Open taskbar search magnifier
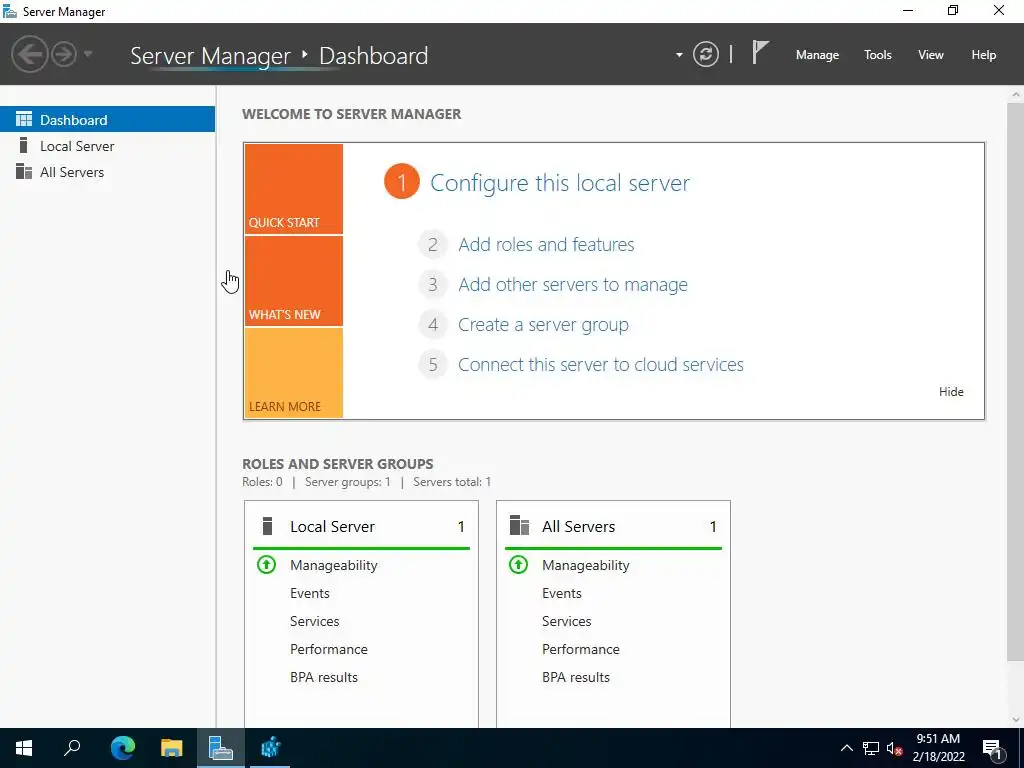 coord(72,748)
